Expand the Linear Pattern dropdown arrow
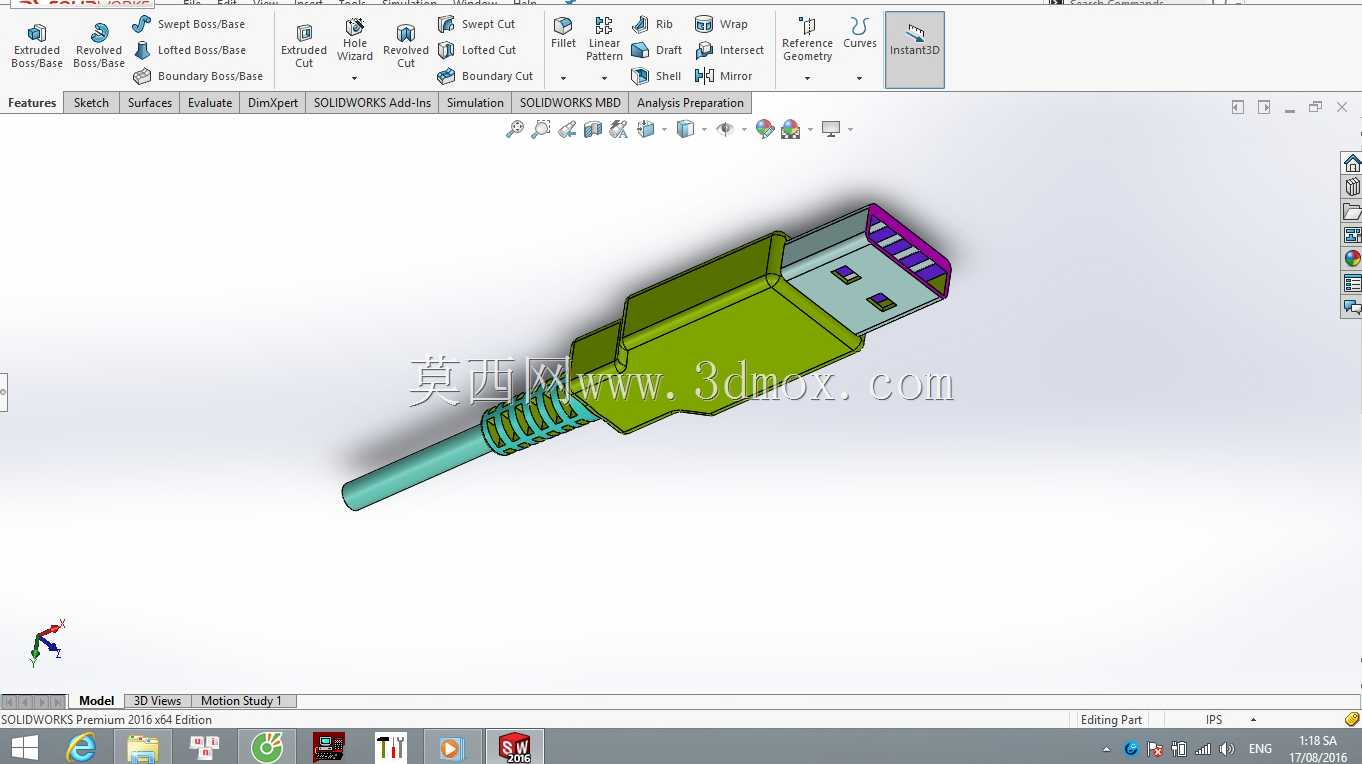Screen dimensions: 1362x764 604,78
